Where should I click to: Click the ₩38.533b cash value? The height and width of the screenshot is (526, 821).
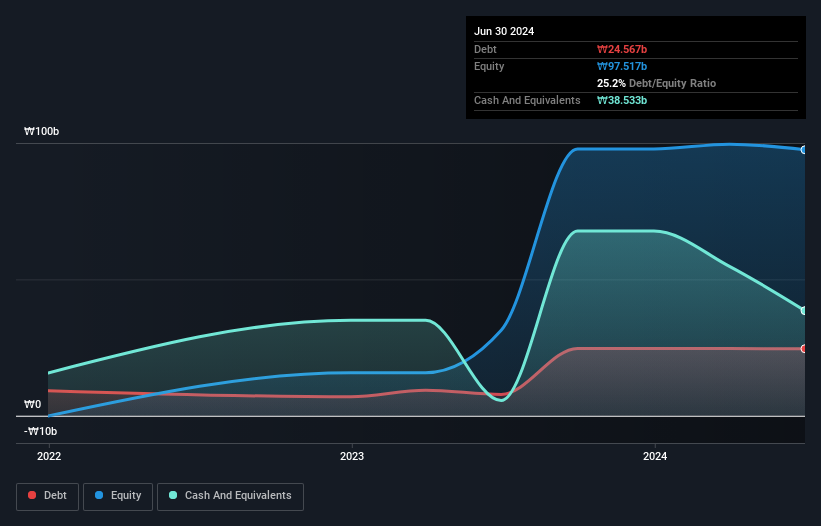tap(622, 100)
